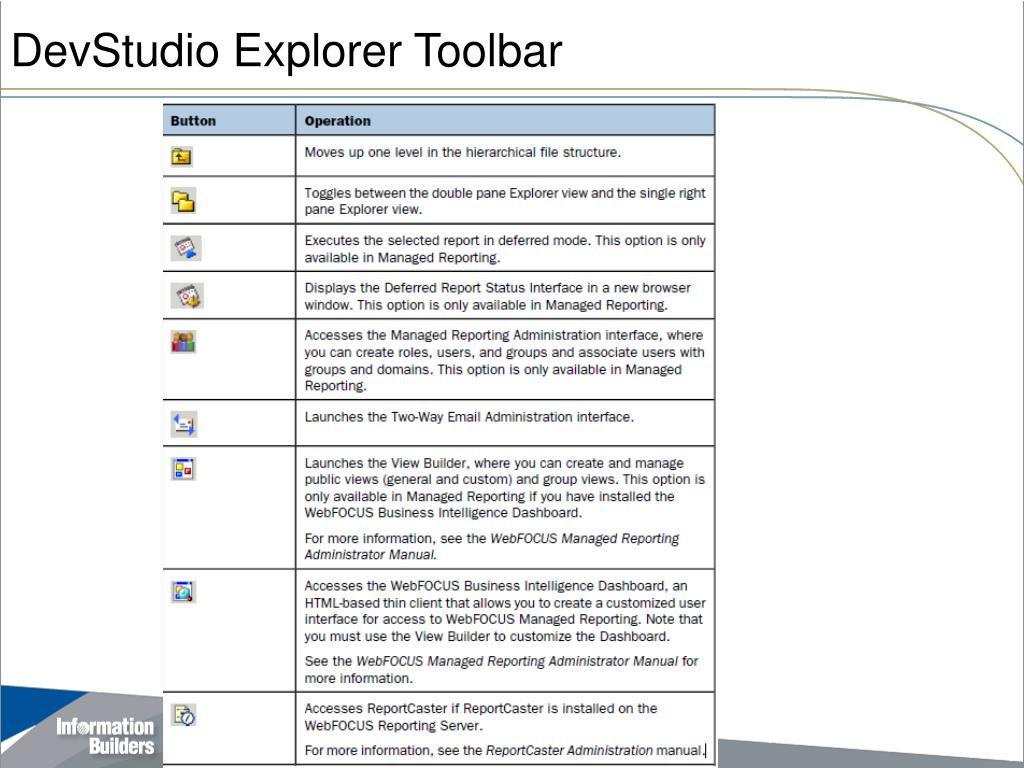
Task: Click the View Builder icon
Action: 184,469
